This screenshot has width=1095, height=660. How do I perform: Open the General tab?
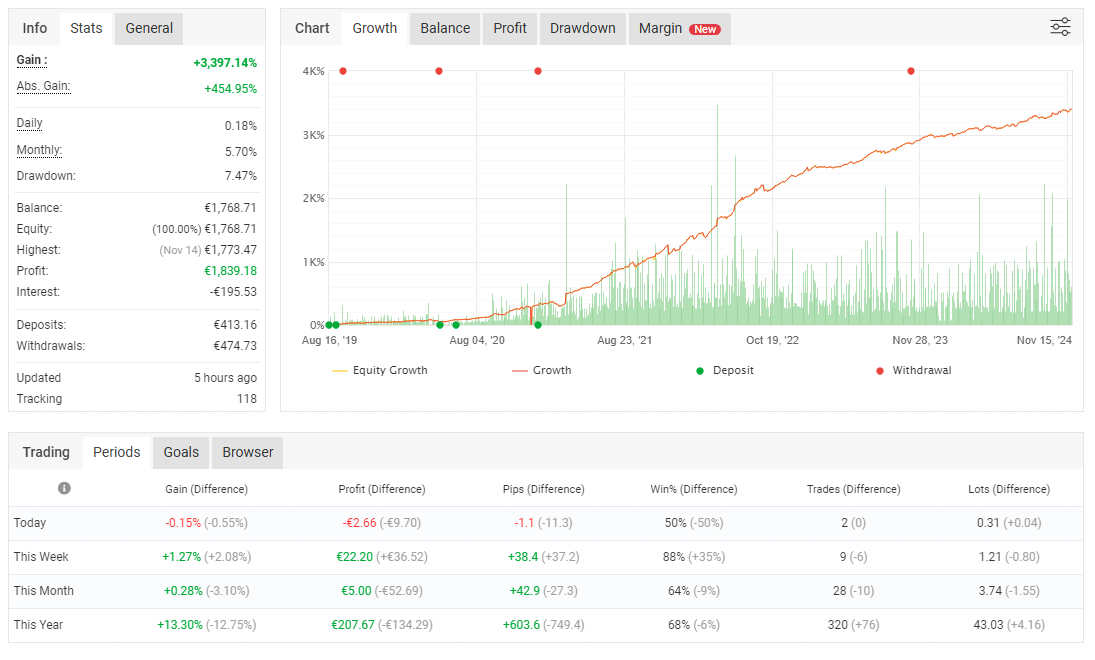tap(149, 28)
